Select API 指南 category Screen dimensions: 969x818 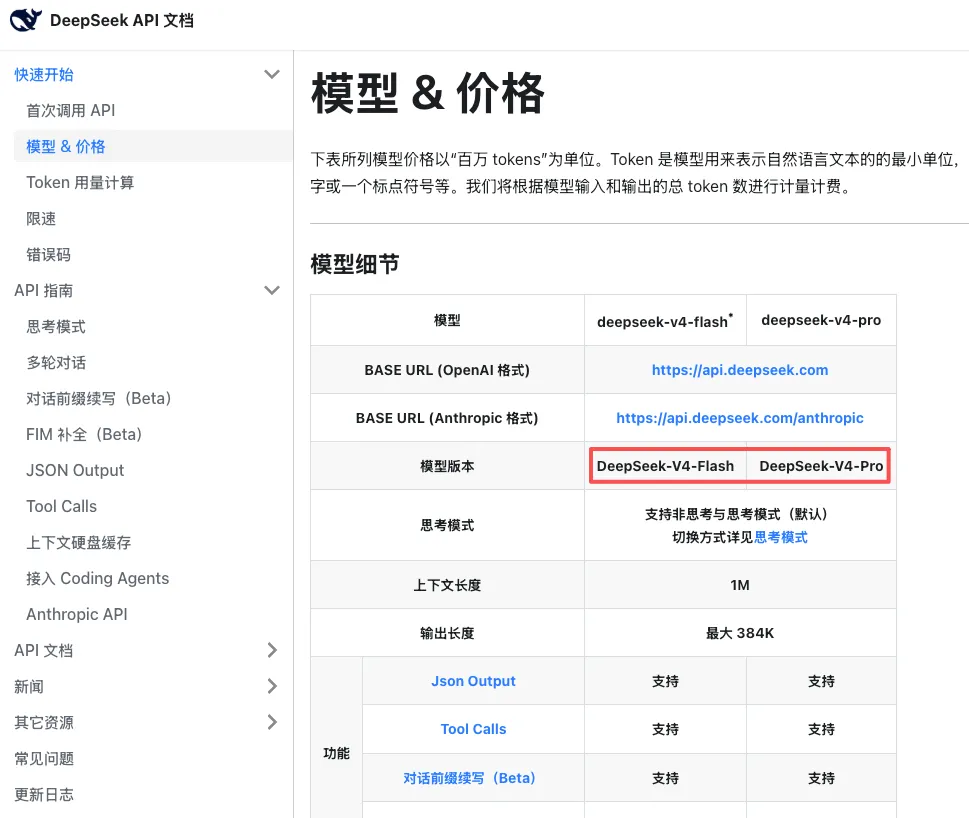click(43, 290)
